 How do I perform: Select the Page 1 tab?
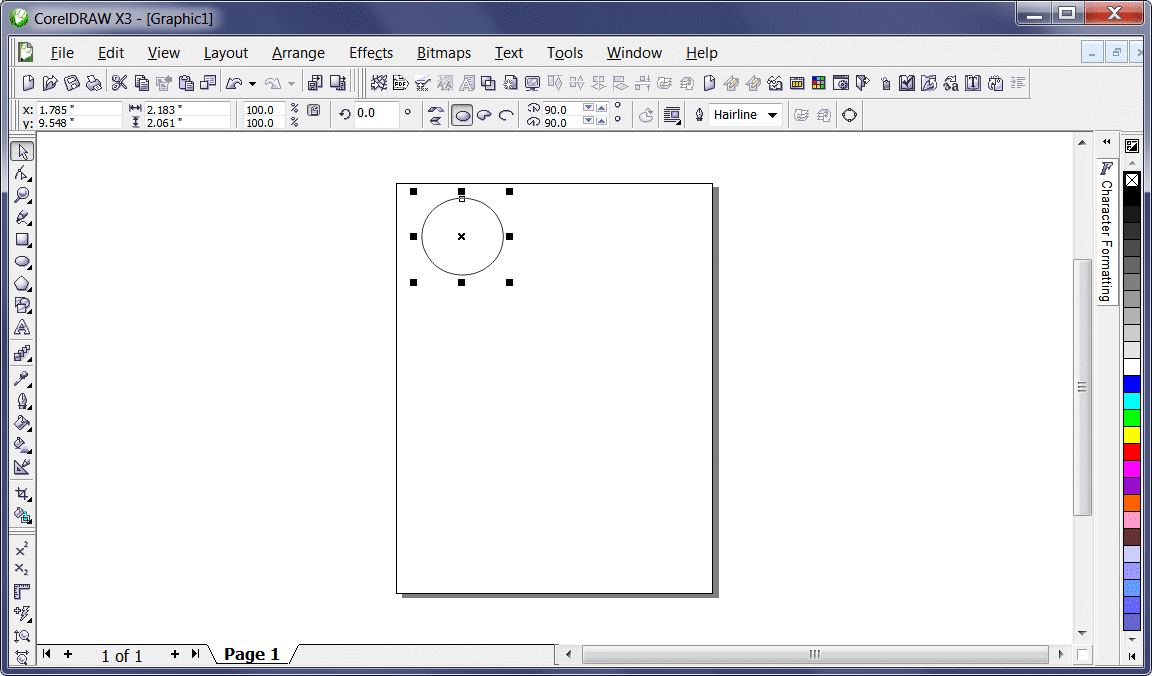252,654
